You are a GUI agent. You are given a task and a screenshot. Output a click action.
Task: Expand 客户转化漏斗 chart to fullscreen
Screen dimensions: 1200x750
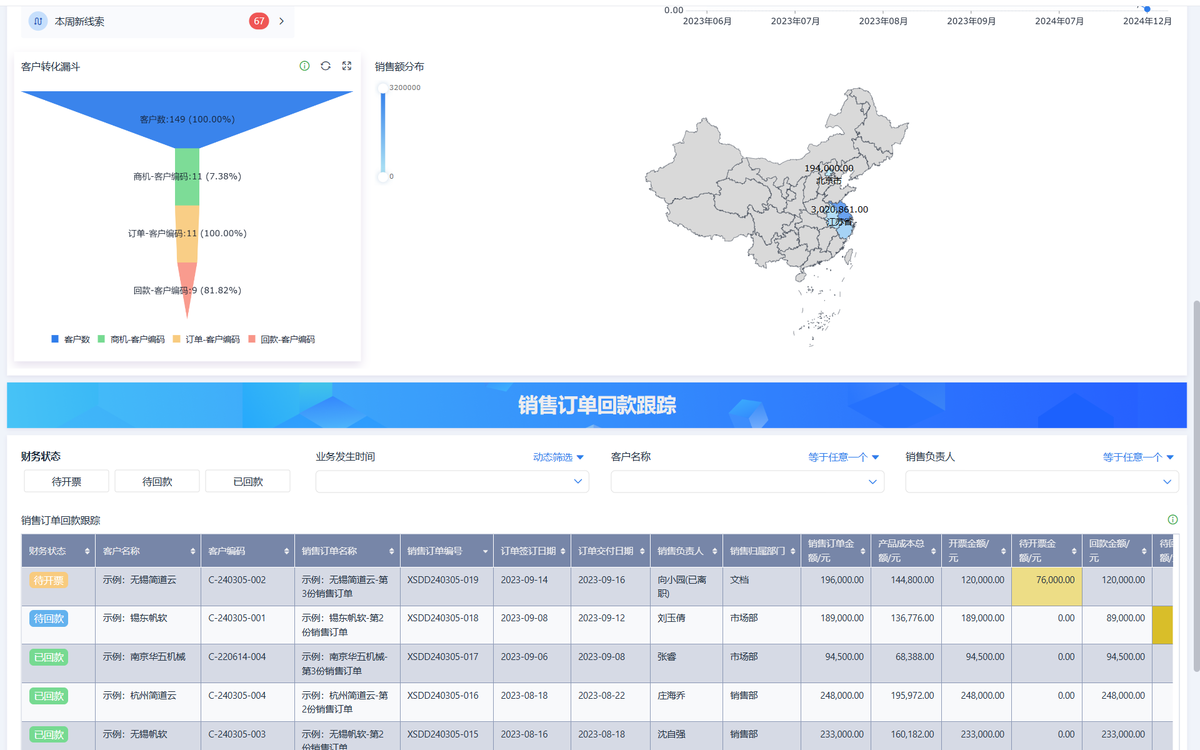pos(347,66)
